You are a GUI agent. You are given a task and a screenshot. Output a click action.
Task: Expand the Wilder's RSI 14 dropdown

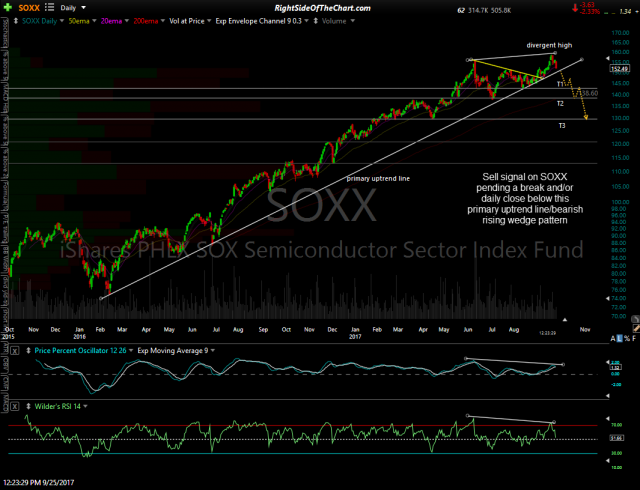tap(85, 406)
